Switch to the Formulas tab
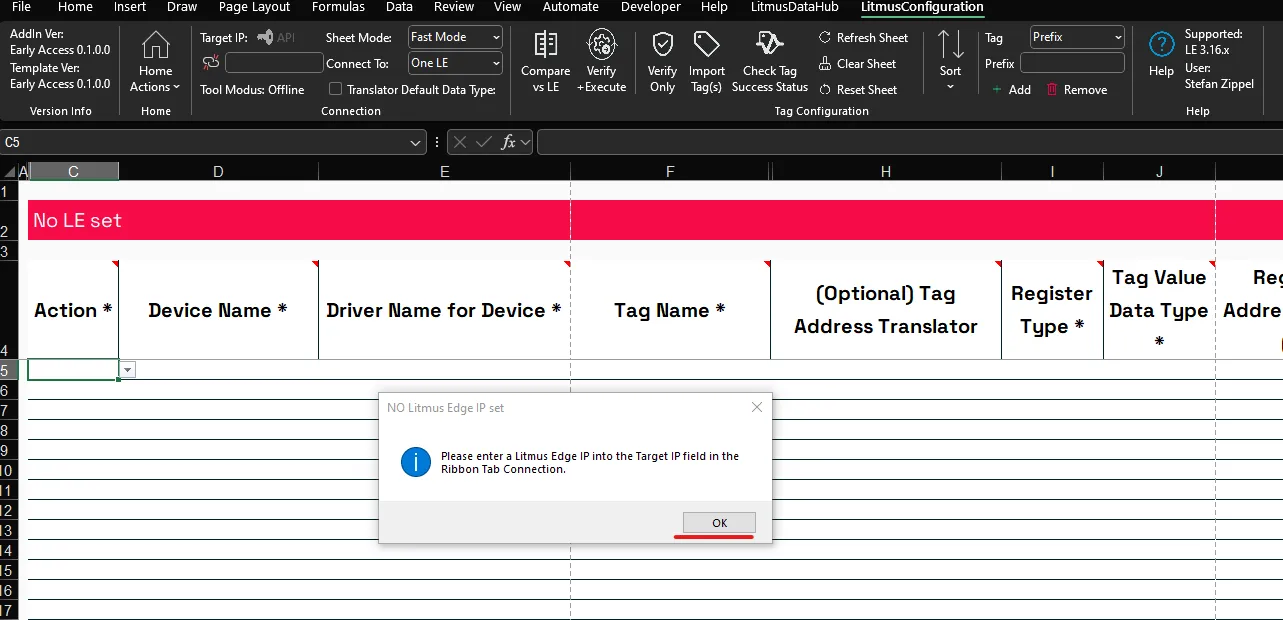 (338, 7)
